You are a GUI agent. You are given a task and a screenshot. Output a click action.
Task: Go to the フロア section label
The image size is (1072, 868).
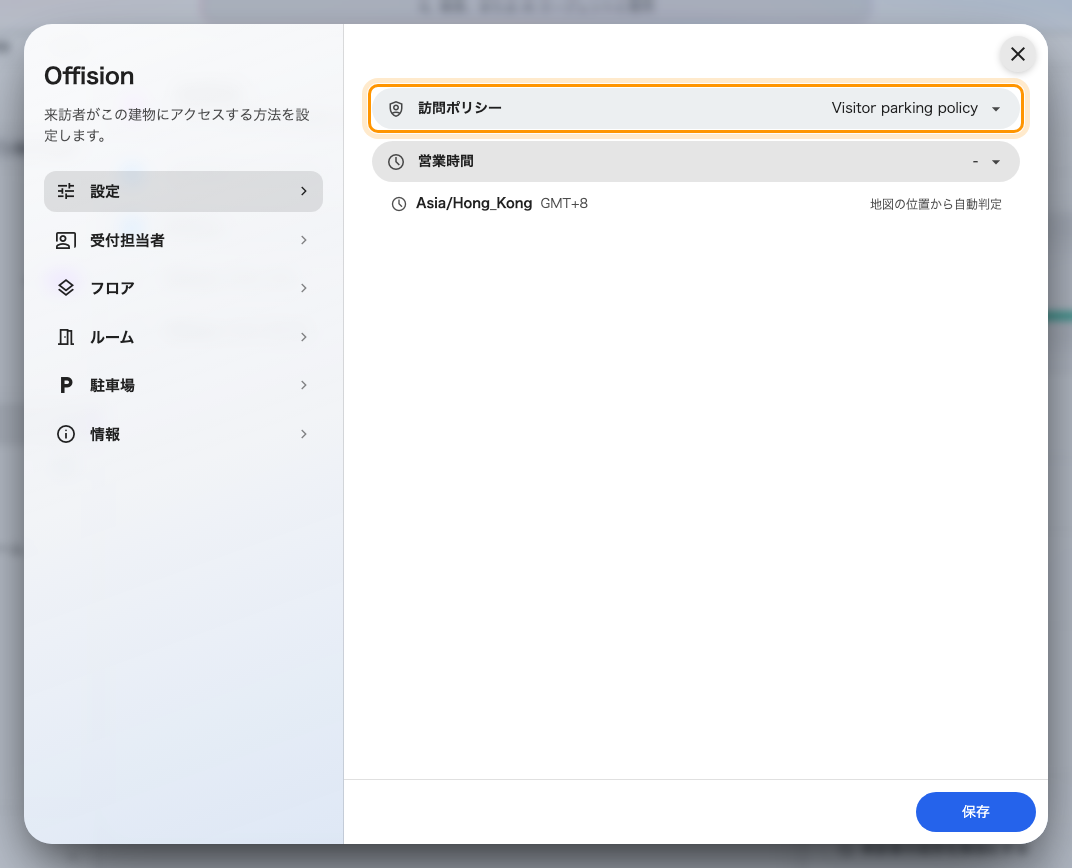(112, 288)
